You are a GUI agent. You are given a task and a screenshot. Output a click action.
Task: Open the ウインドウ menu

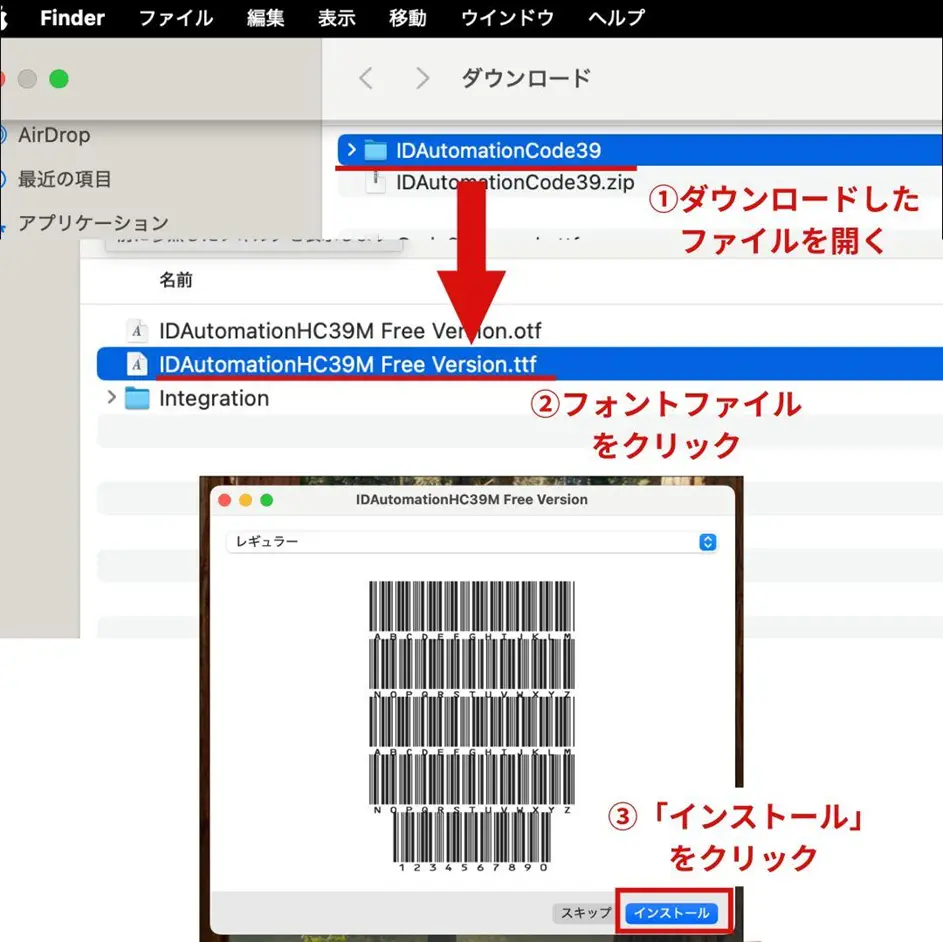pos(507,18)
